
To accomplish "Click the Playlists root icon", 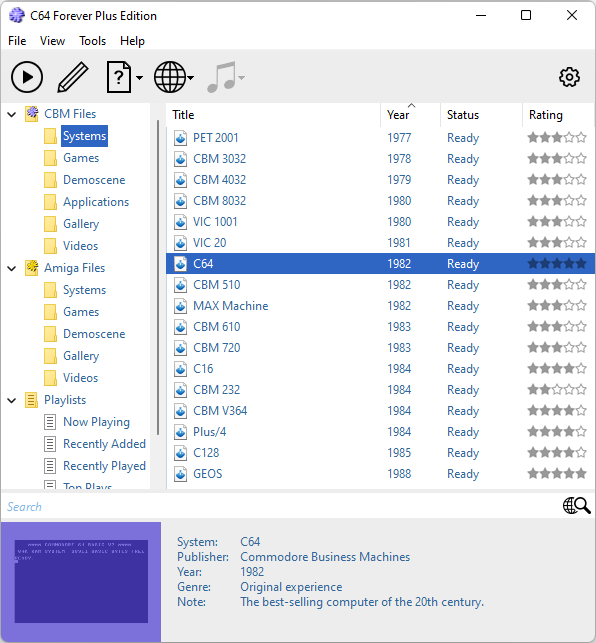I will tap(32, 400).
